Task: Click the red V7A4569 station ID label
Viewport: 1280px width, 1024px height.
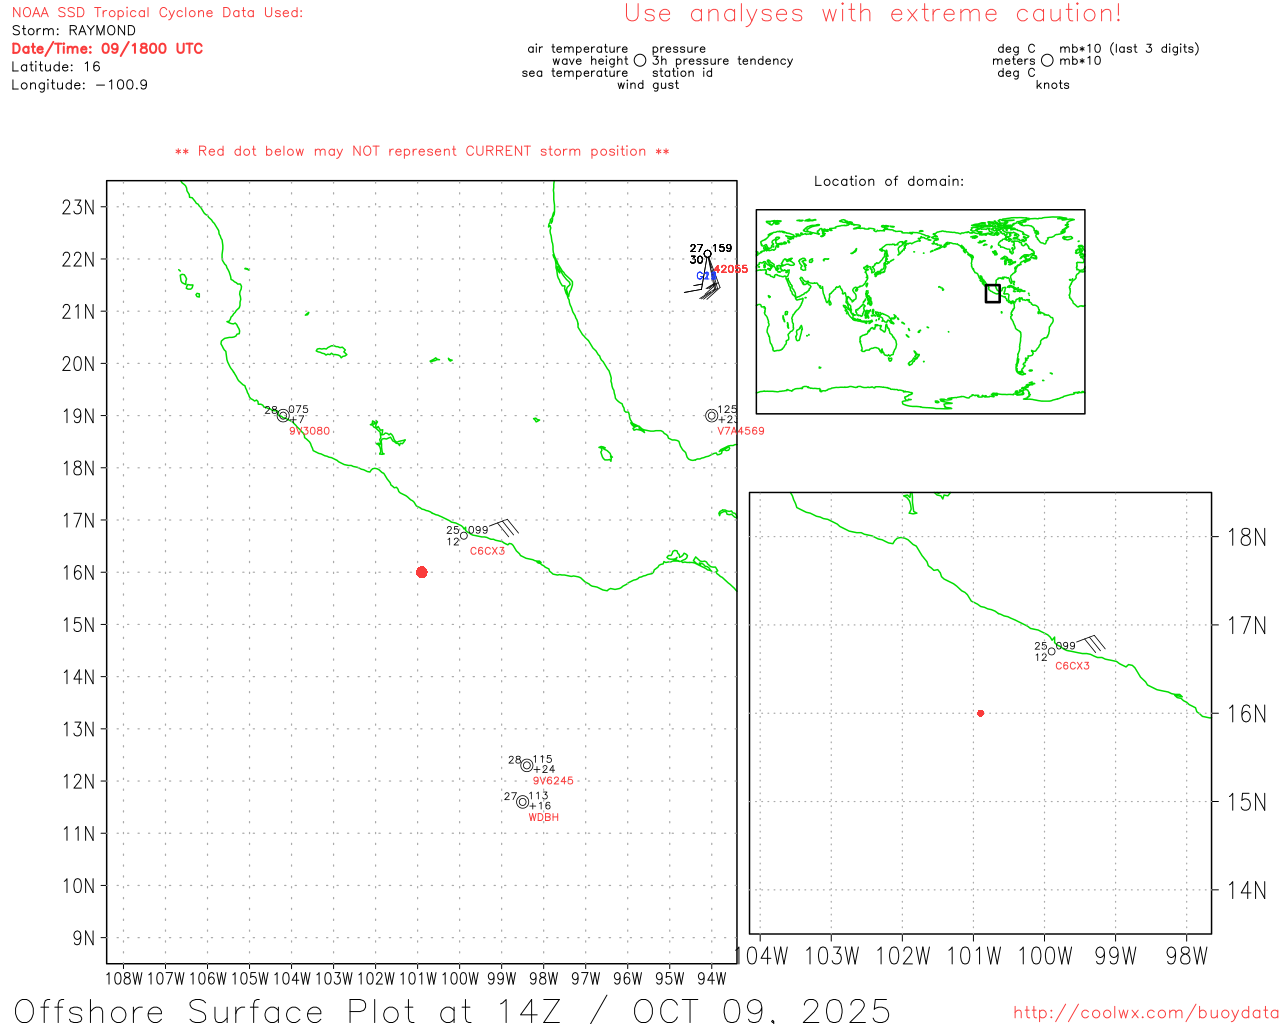Action: click(740, 431)
